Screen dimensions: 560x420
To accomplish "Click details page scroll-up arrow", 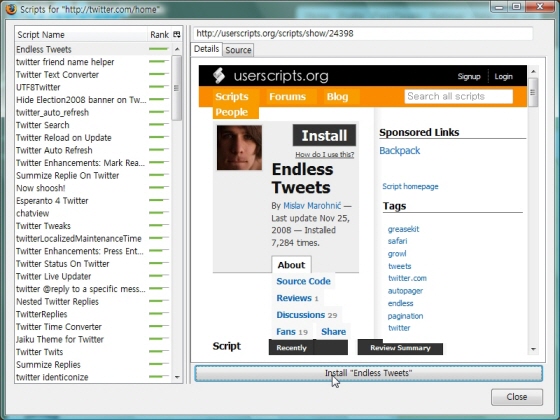I will point(533,71).
